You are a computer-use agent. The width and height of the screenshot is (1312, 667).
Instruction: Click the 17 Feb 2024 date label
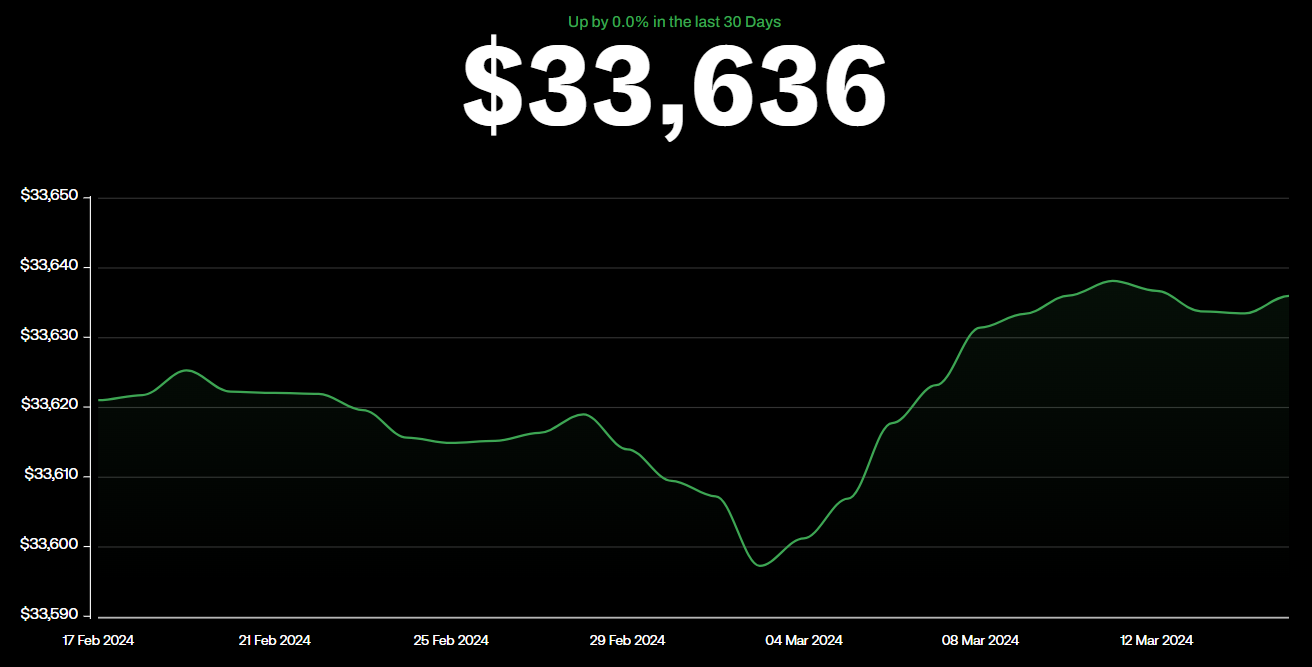pyautogui.click(x=98, y=640)
